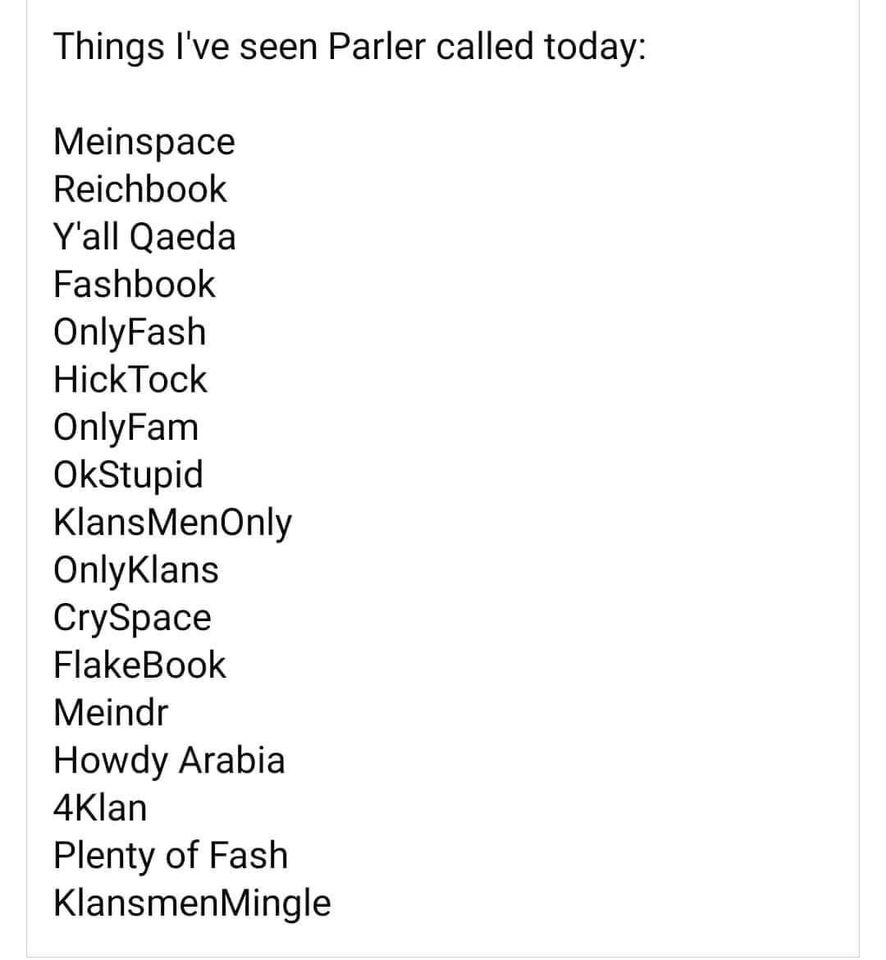Select the Howdy Arabia entry
This screenshot has height=960, width=886.
pyautogui.click(x=169, y=761)
